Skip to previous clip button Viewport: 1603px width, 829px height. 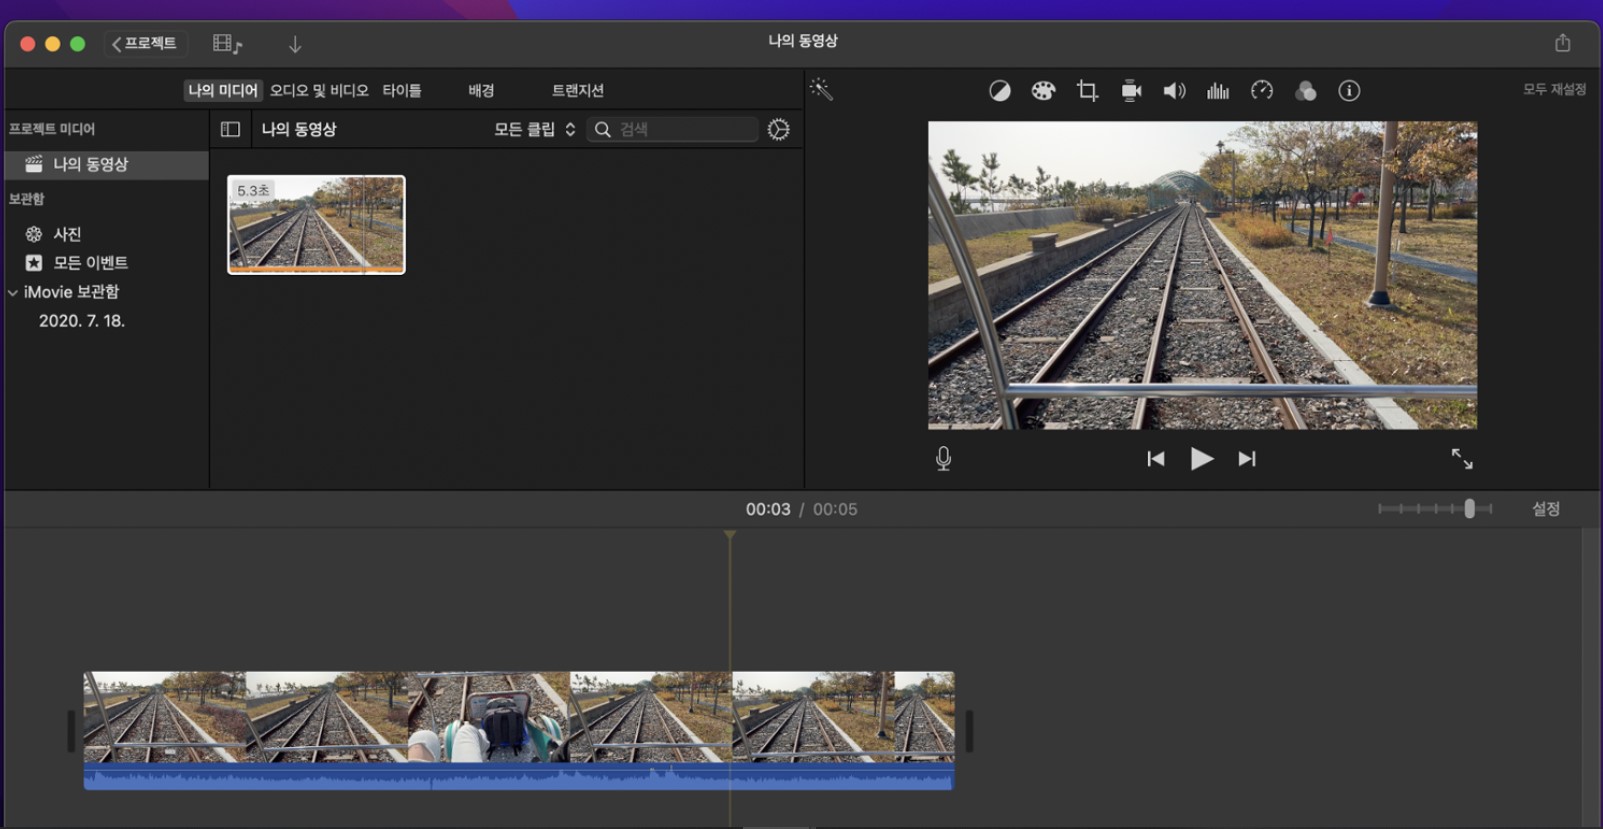pyautogui.click(x=1155, y=459)
